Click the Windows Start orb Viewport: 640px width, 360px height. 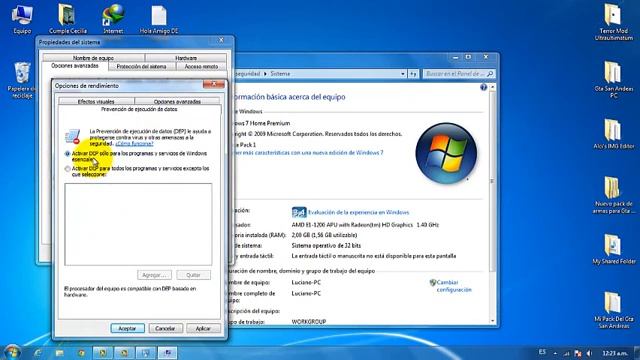click(12, 352)
